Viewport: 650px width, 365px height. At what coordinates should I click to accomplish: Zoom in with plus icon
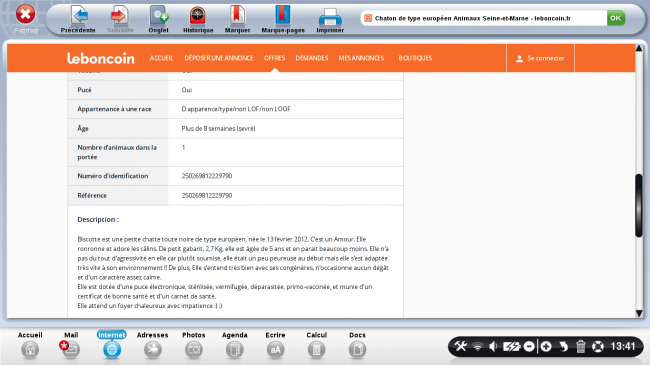(x=546, y=346)
